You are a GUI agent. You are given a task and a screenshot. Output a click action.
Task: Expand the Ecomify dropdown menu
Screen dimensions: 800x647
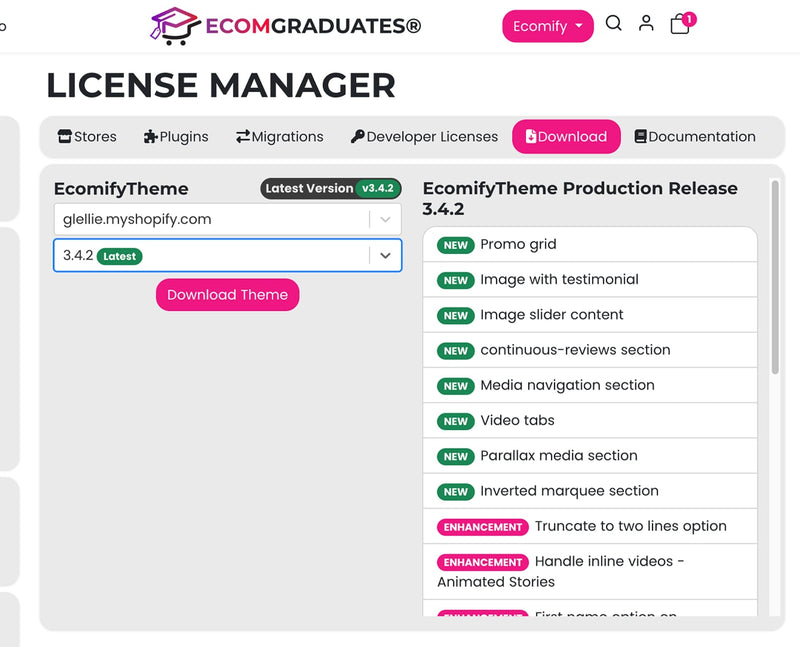tap(547, 26)
